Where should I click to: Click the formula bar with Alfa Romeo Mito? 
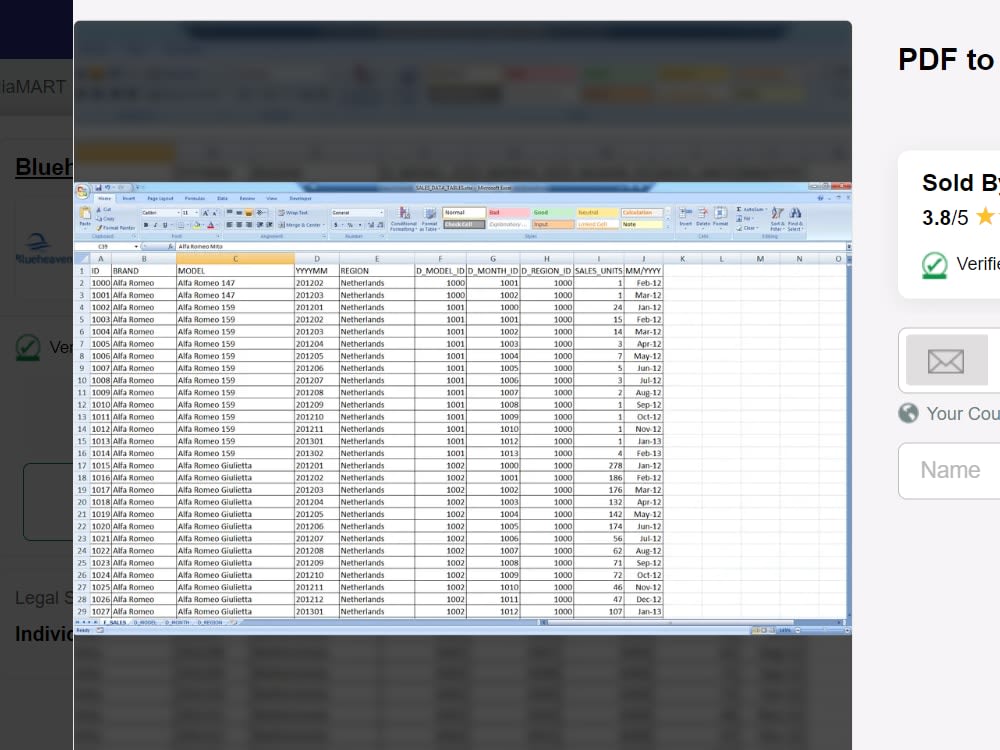point(509,246)
